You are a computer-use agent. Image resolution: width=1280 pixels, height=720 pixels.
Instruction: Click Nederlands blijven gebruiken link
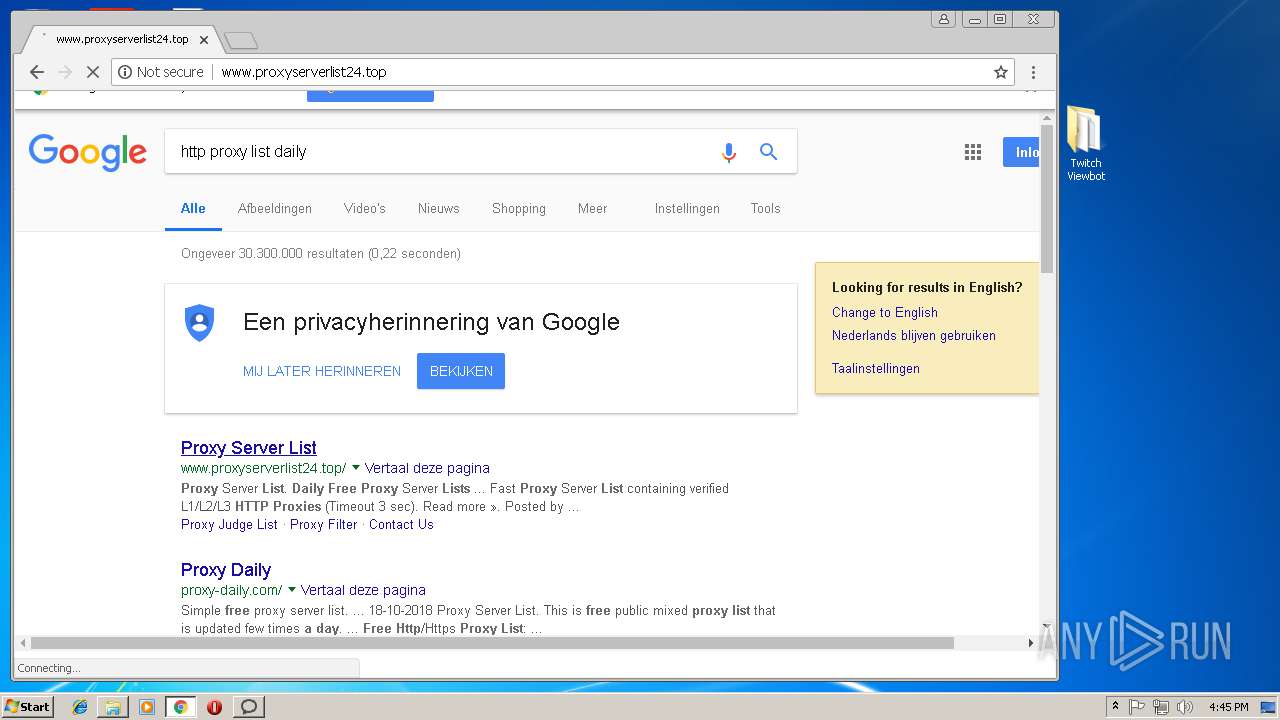click(914, 335)
